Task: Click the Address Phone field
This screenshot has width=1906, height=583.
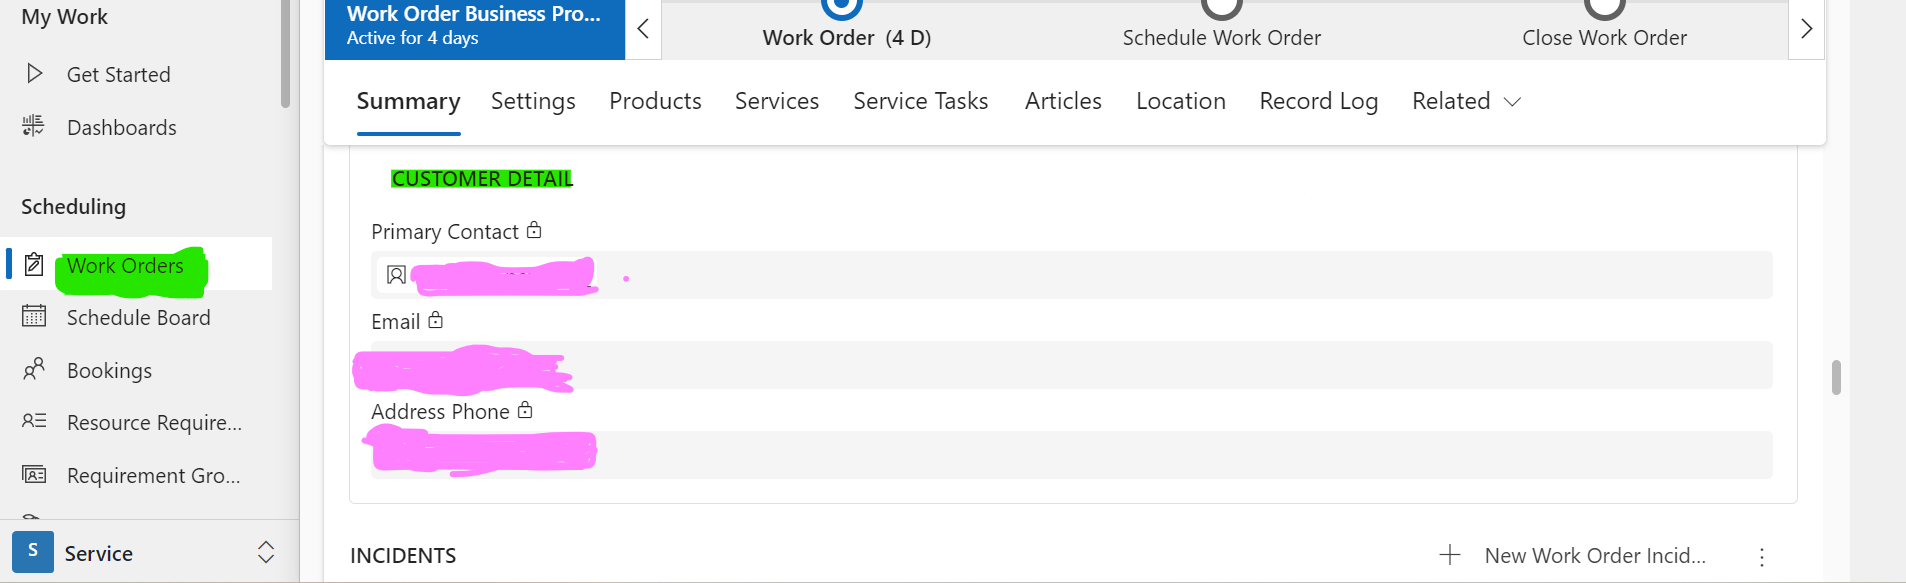Action: [x=1071, y=455]
